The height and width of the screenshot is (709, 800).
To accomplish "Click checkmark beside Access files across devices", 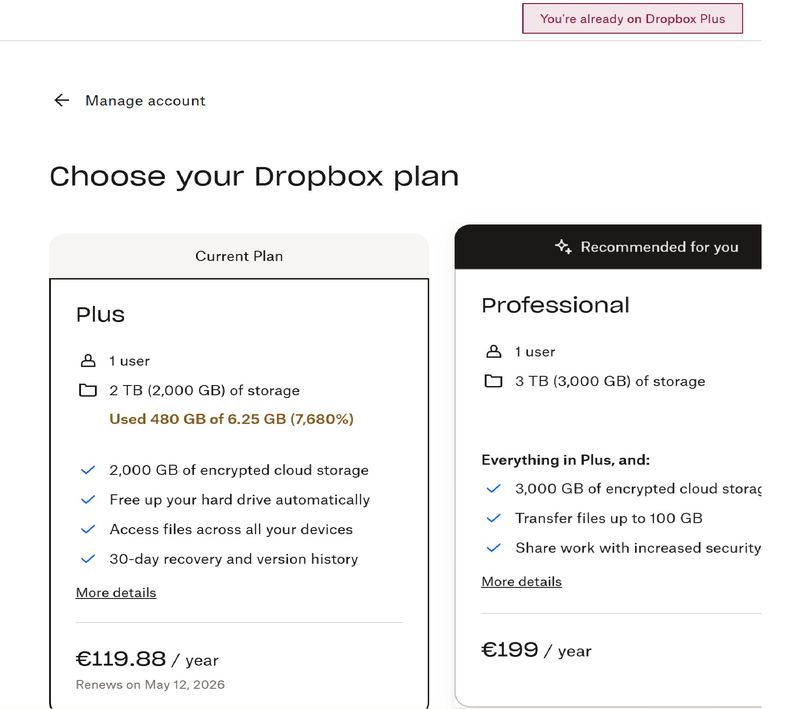I will [x=88, y=529].
